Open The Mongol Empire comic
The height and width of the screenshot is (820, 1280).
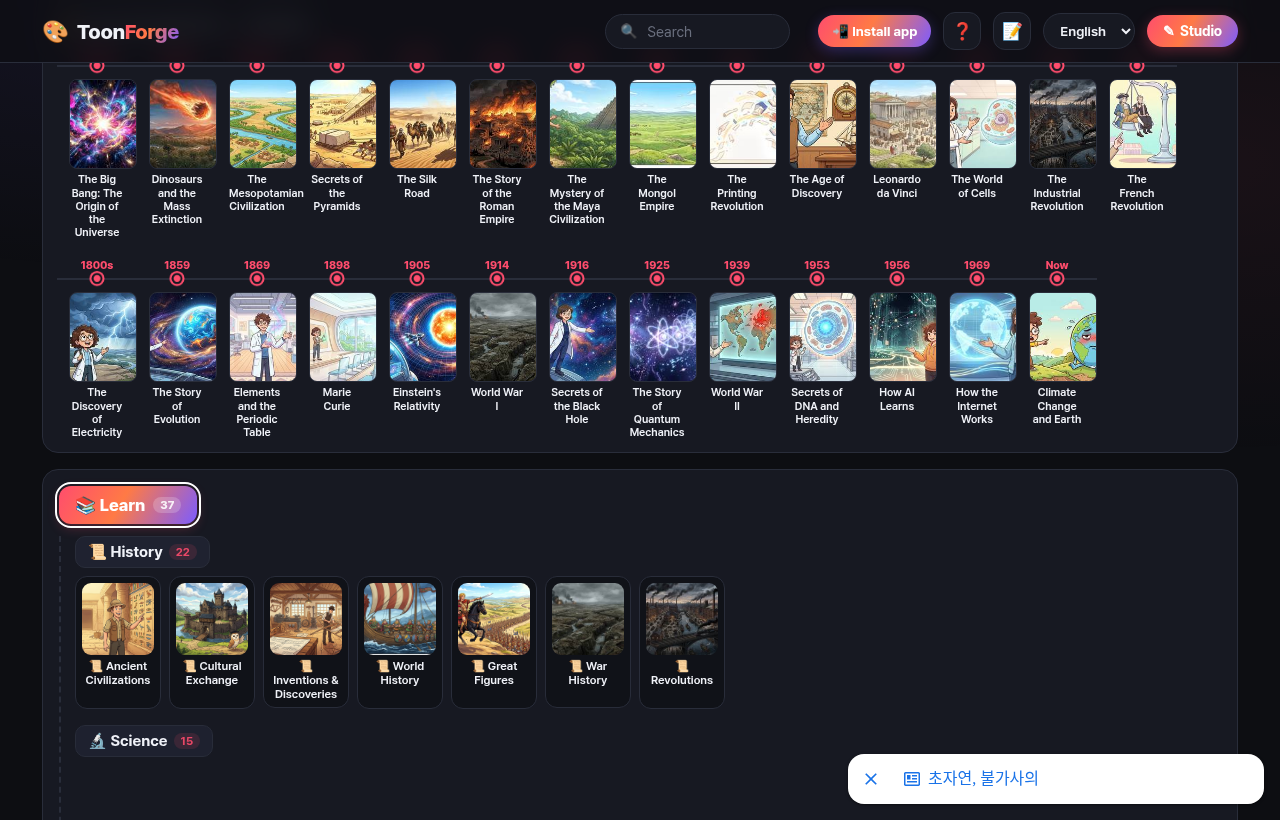[663, 124]
